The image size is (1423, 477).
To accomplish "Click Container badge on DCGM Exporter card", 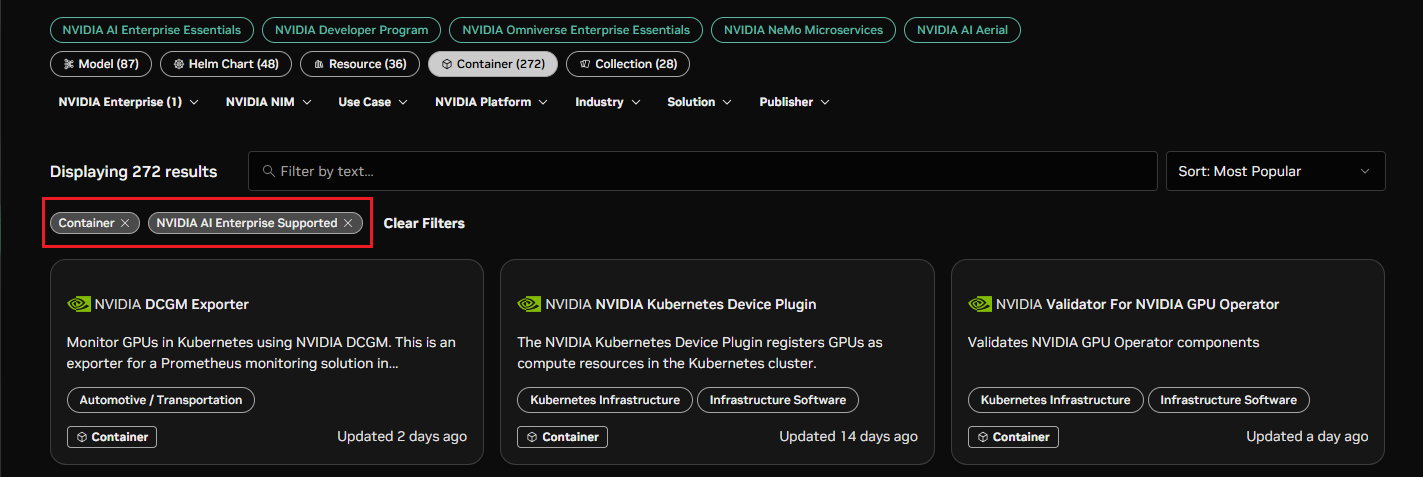I will 112,437.
